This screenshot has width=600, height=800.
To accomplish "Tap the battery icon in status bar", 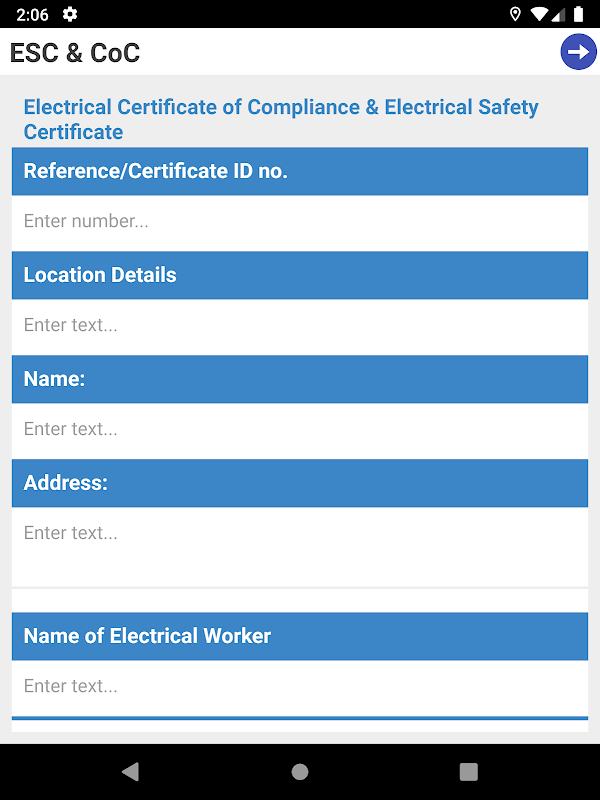I will point(578,14).
